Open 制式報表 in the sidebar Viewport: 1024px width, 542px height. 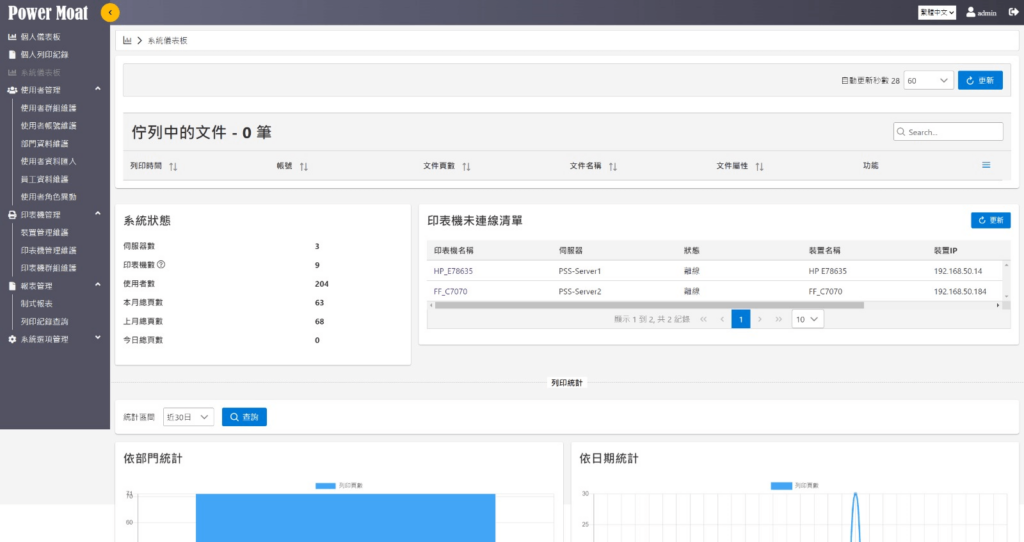pos(37,304)
